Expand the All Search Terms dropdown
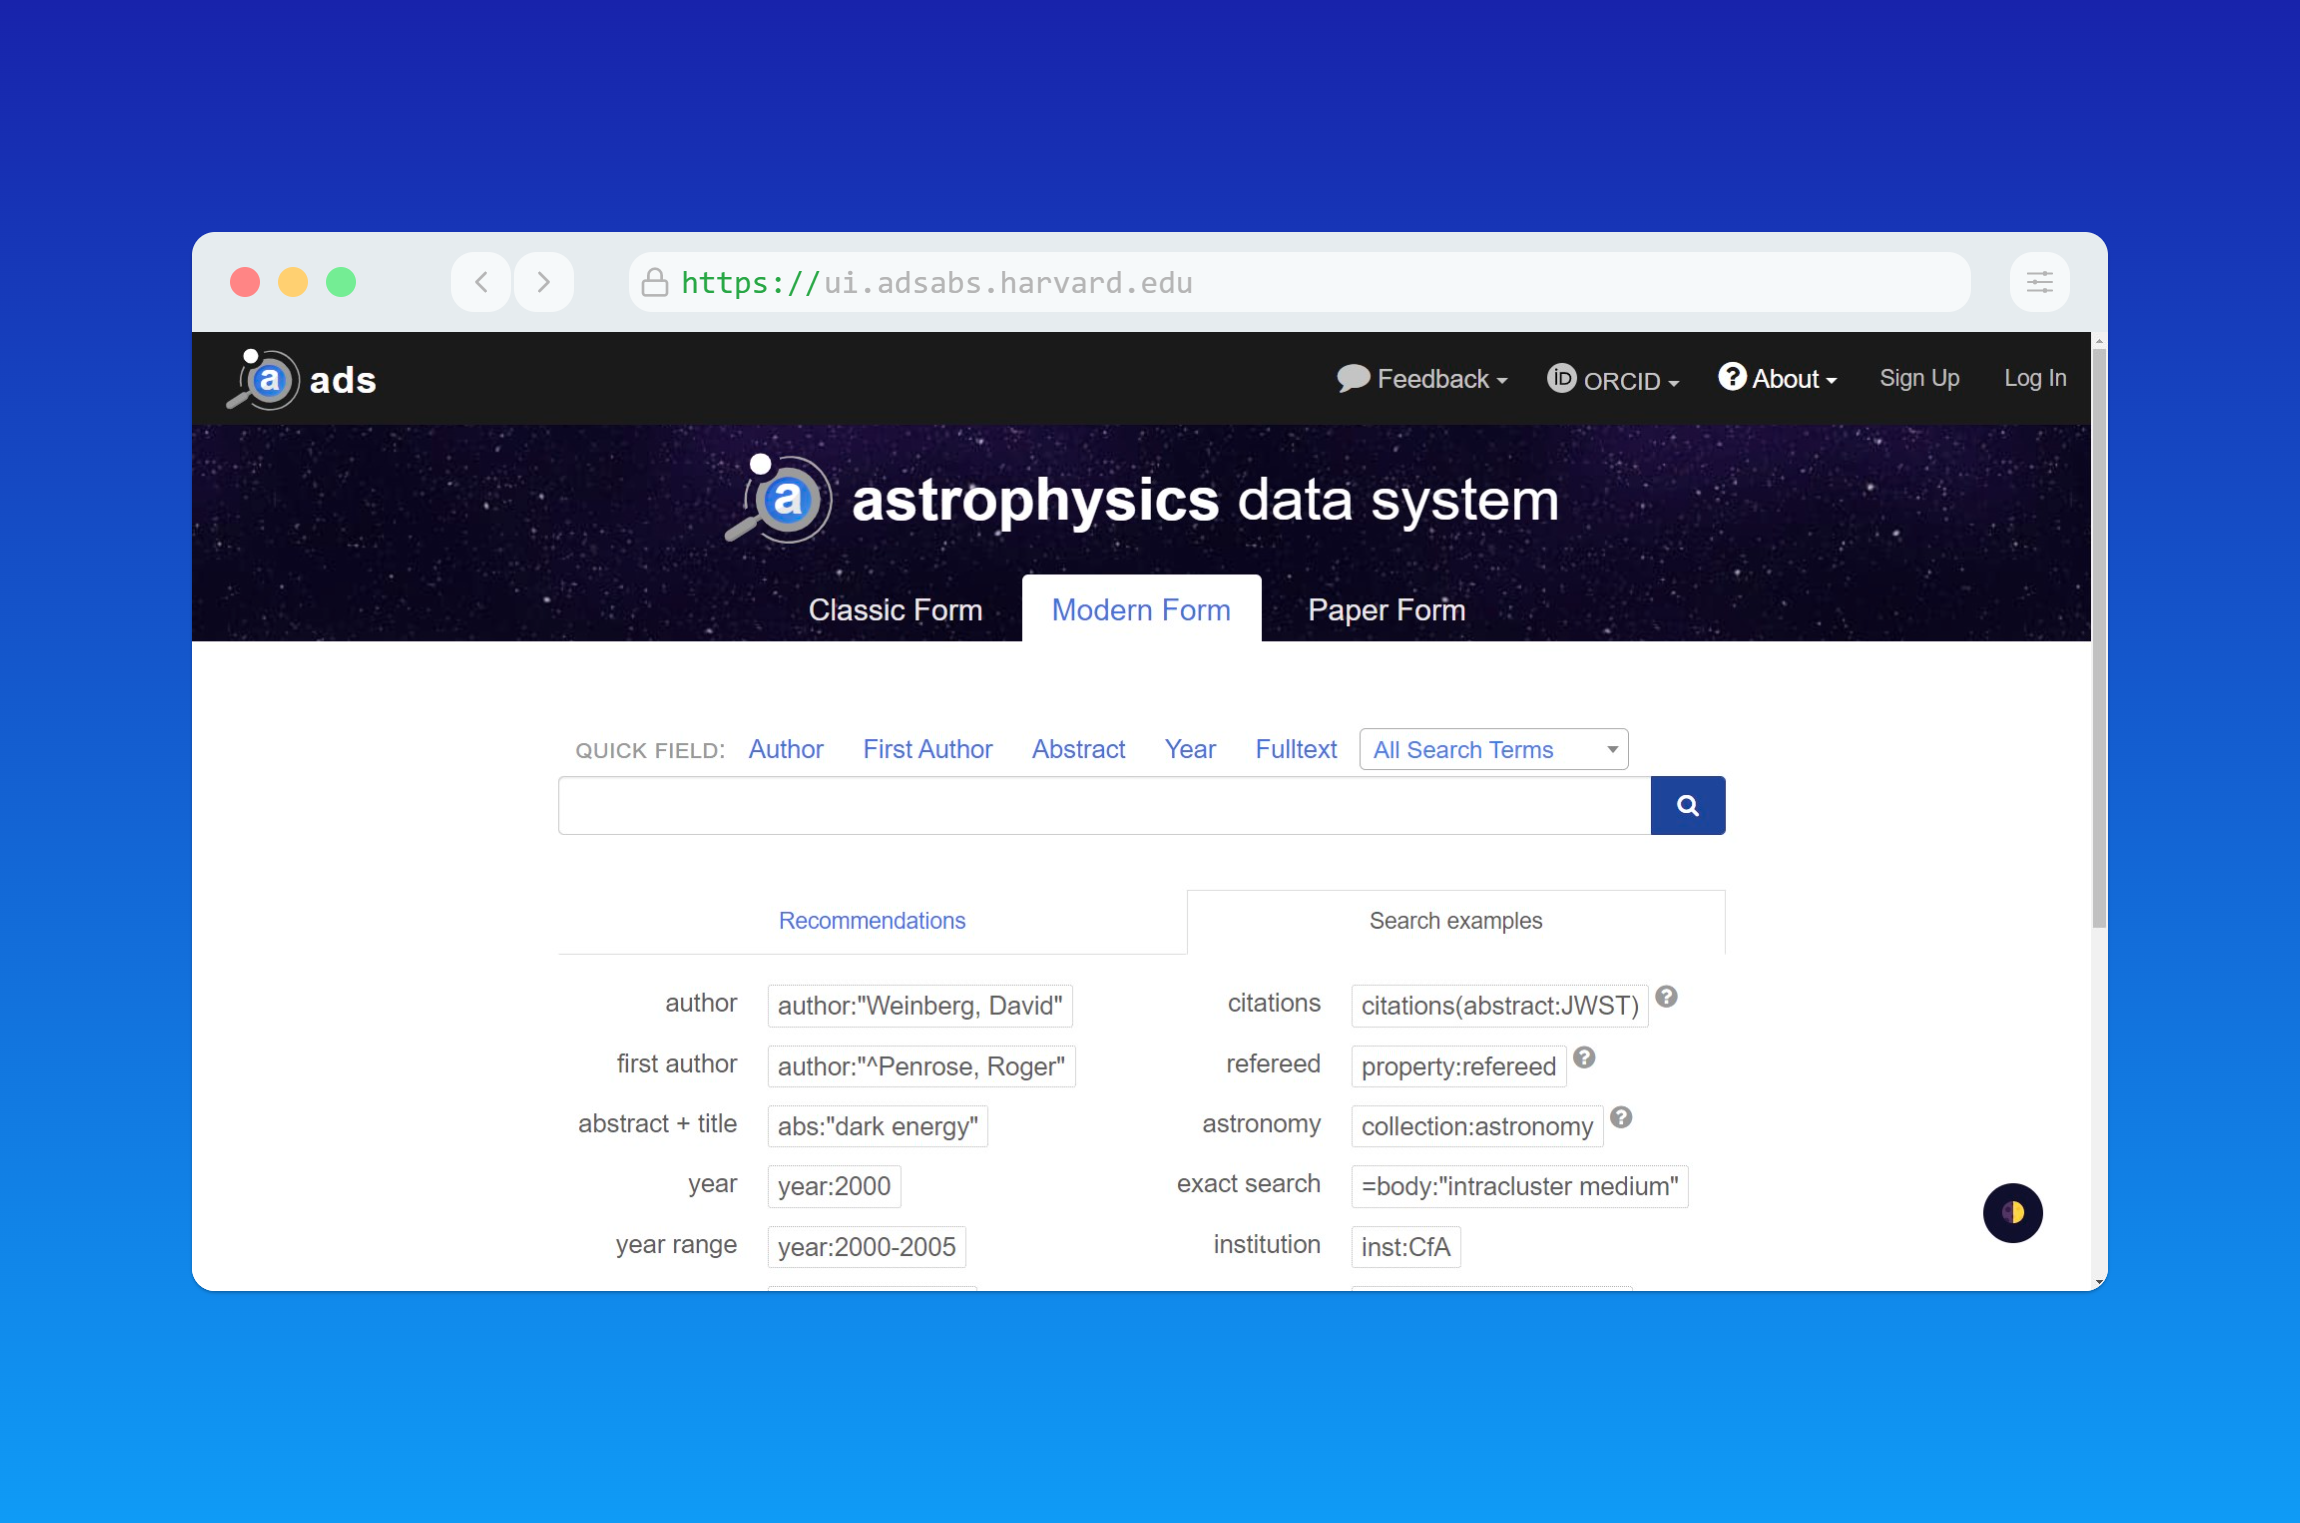Viewport: 2300px width, 1523px height. click(x=1493, y=748)
